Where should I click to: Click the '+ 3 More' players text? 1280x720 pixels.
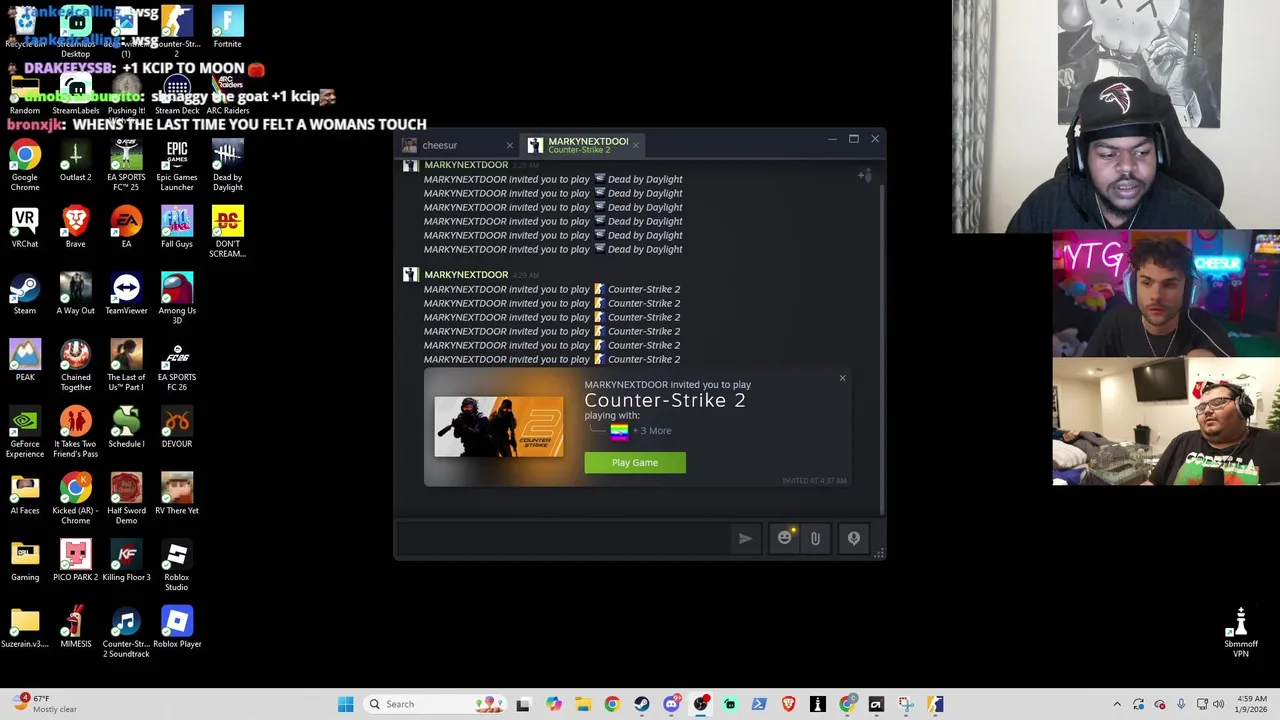tap(652, 431)
